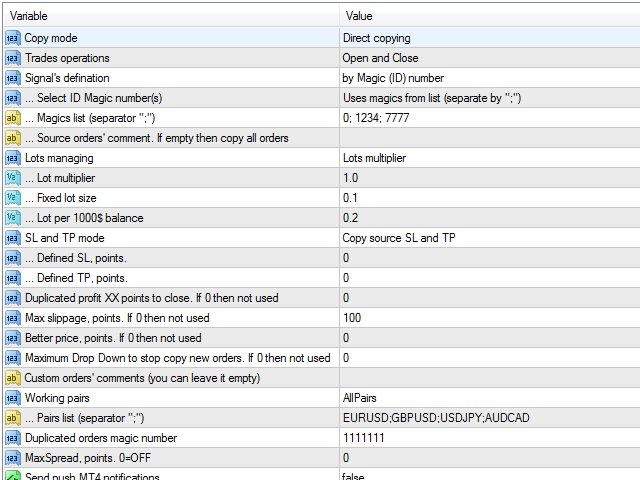The width and height of the screenshot is (640, 480).
Task: Open the Lots multiplier value dropdown
Action: [489, 158]
